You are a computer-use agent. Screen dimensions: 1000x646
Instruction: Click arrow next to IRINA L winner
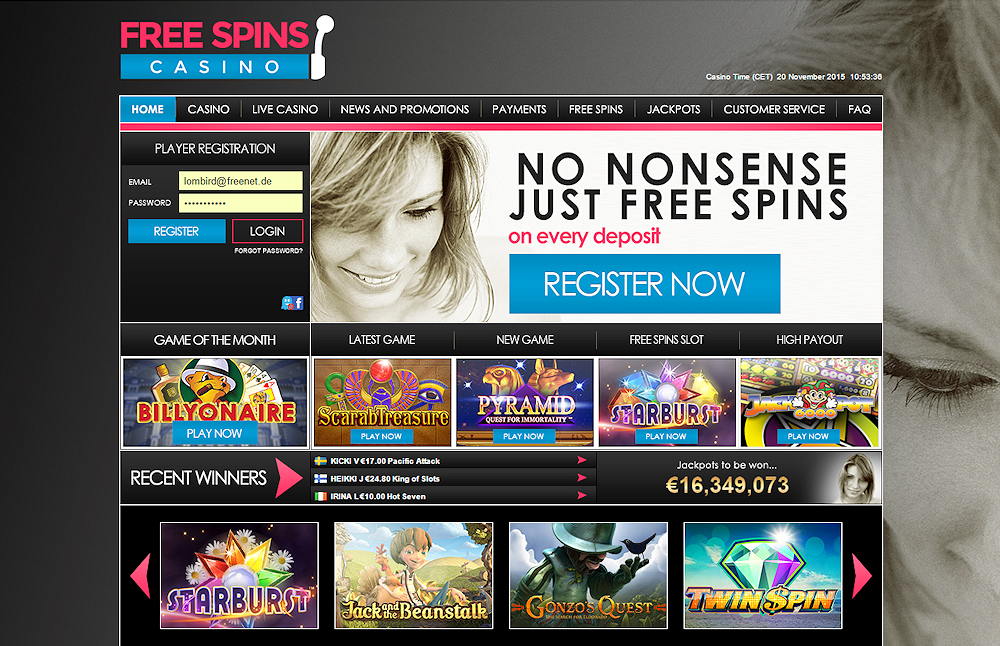582,496
